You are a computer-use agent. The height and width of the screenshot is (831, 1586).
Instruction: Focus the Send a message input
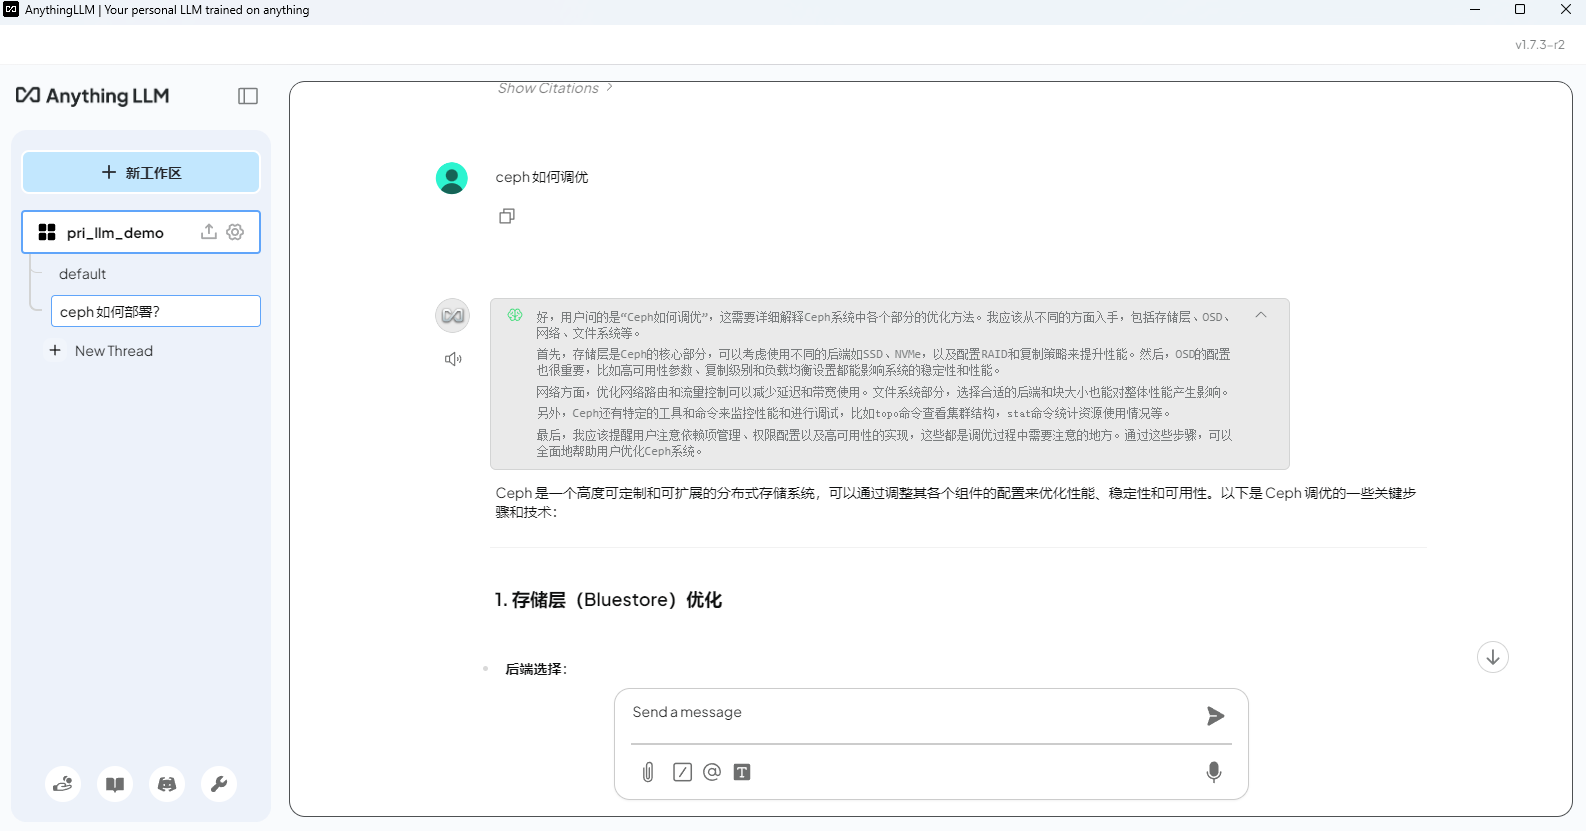click(x=912, y=713)
